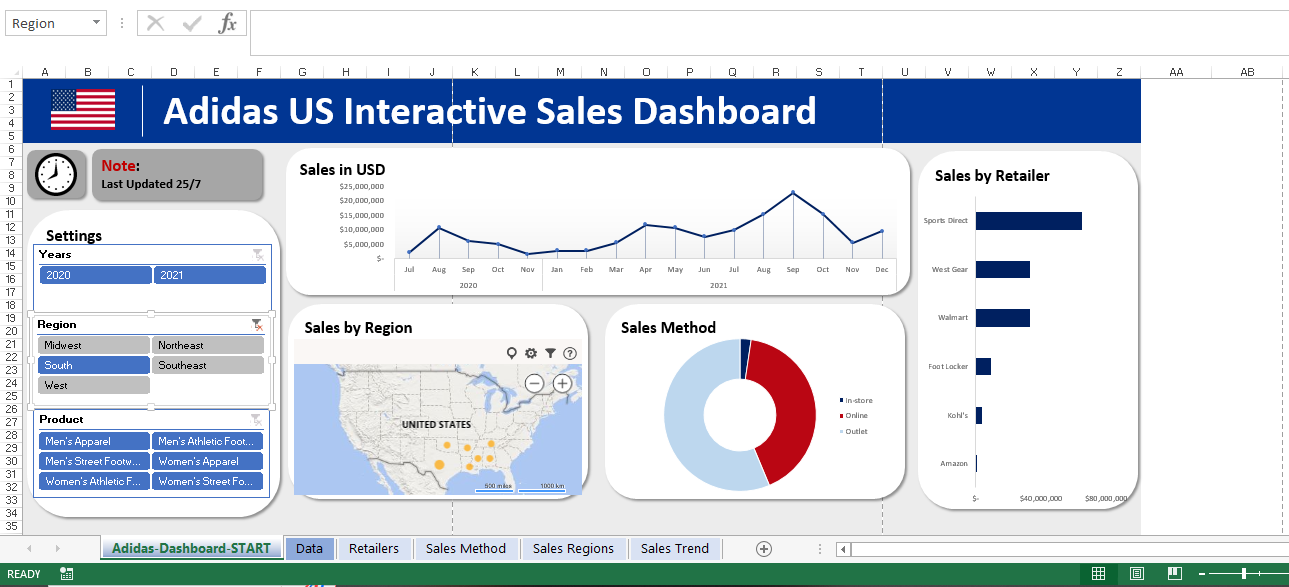Switch to Page Break Preview
1289x587 pixels.
(1175, 574)
